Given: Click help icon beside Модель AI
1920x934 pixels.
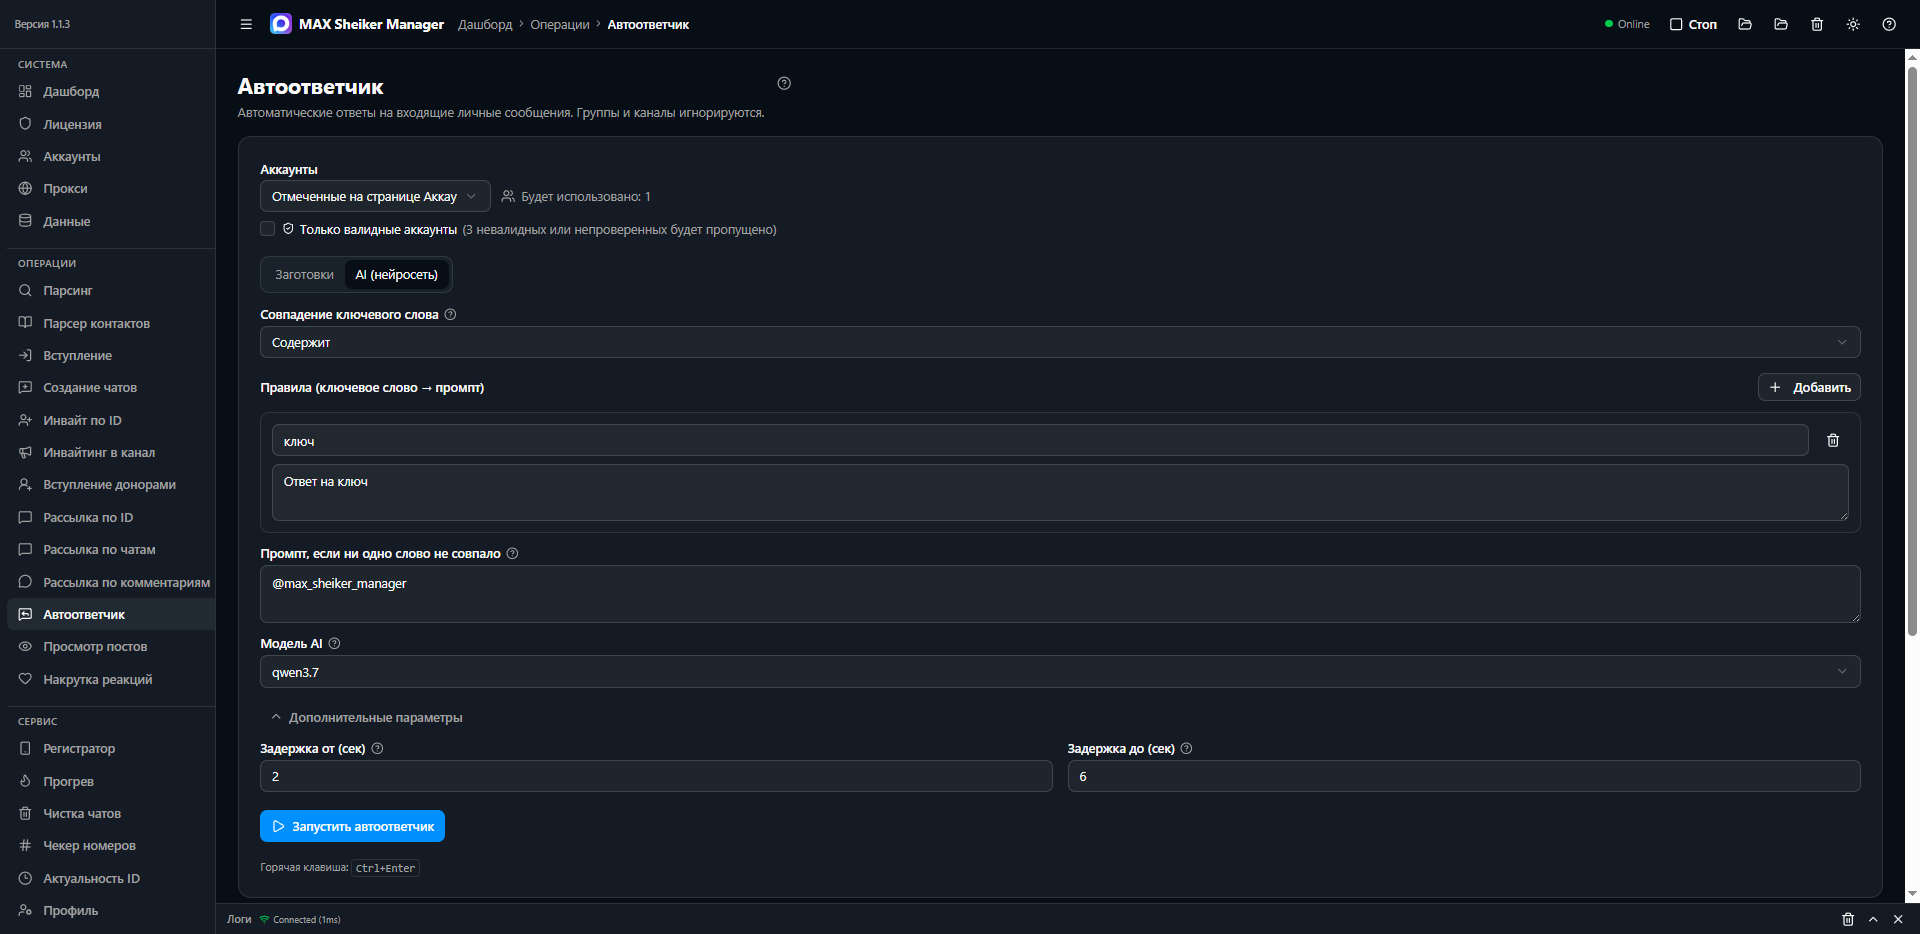Looking at the screenshot, I should point(334,643).
